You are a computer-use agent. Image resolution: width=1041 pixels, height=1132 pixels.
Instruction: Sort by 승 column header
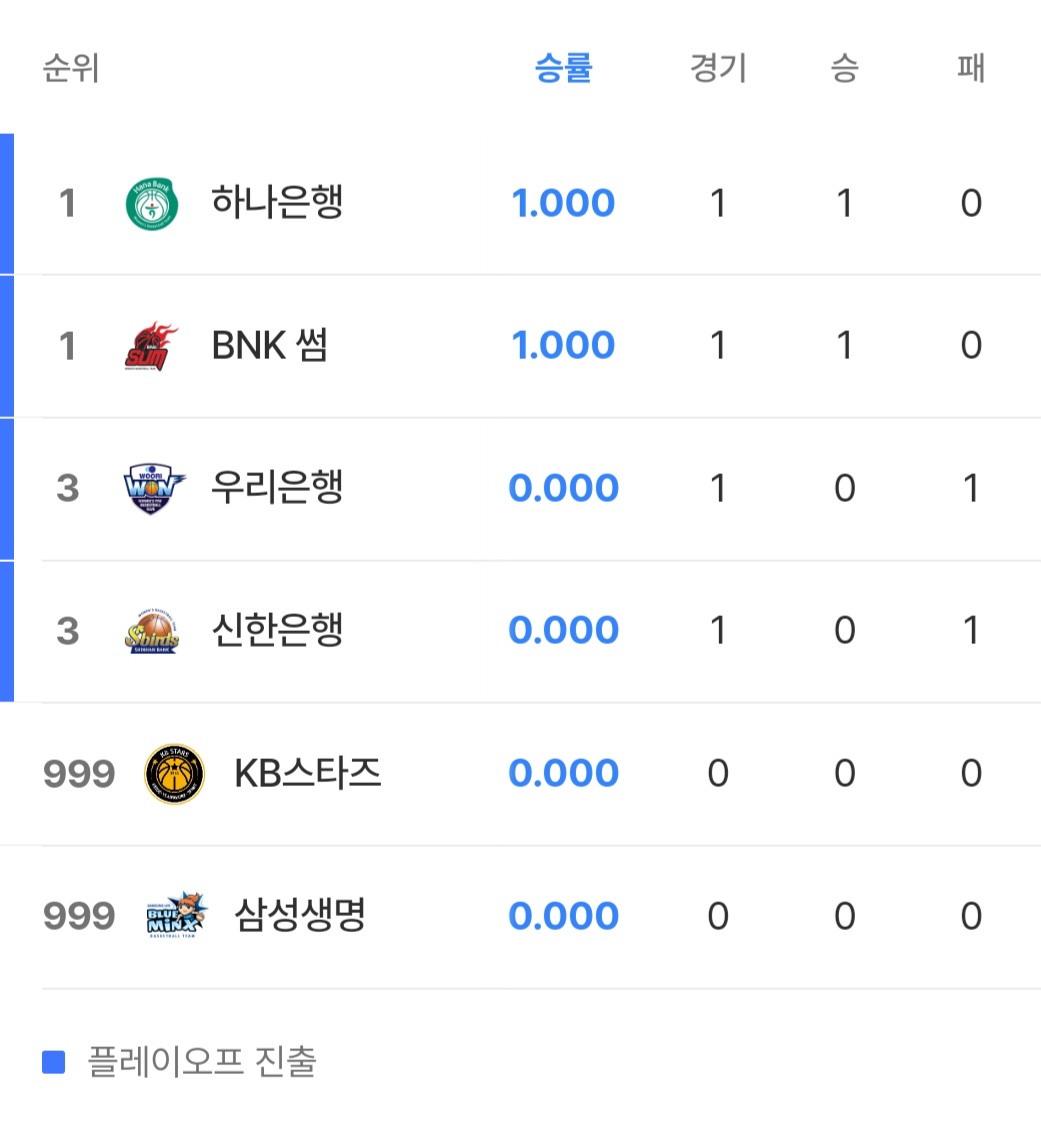(x=844, y=69)
